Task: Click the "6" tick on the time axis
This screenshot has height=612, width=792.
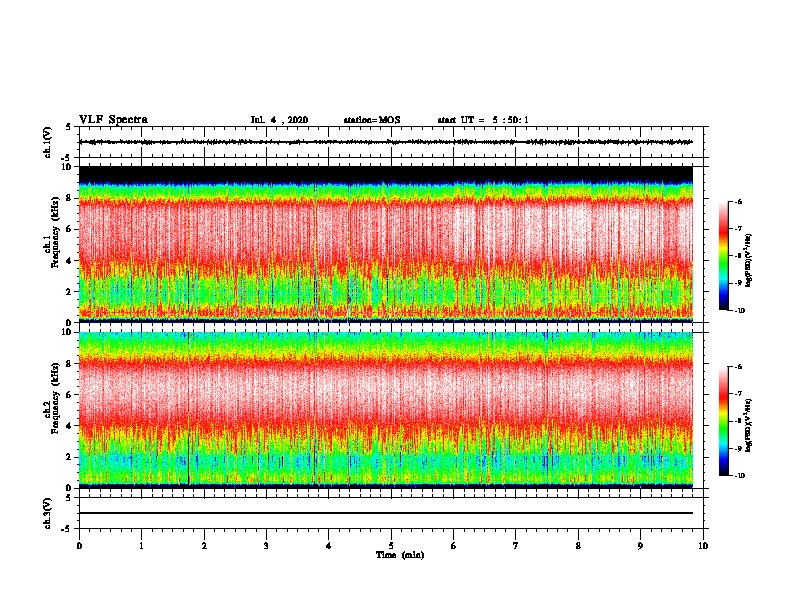Action: (454, 545)
